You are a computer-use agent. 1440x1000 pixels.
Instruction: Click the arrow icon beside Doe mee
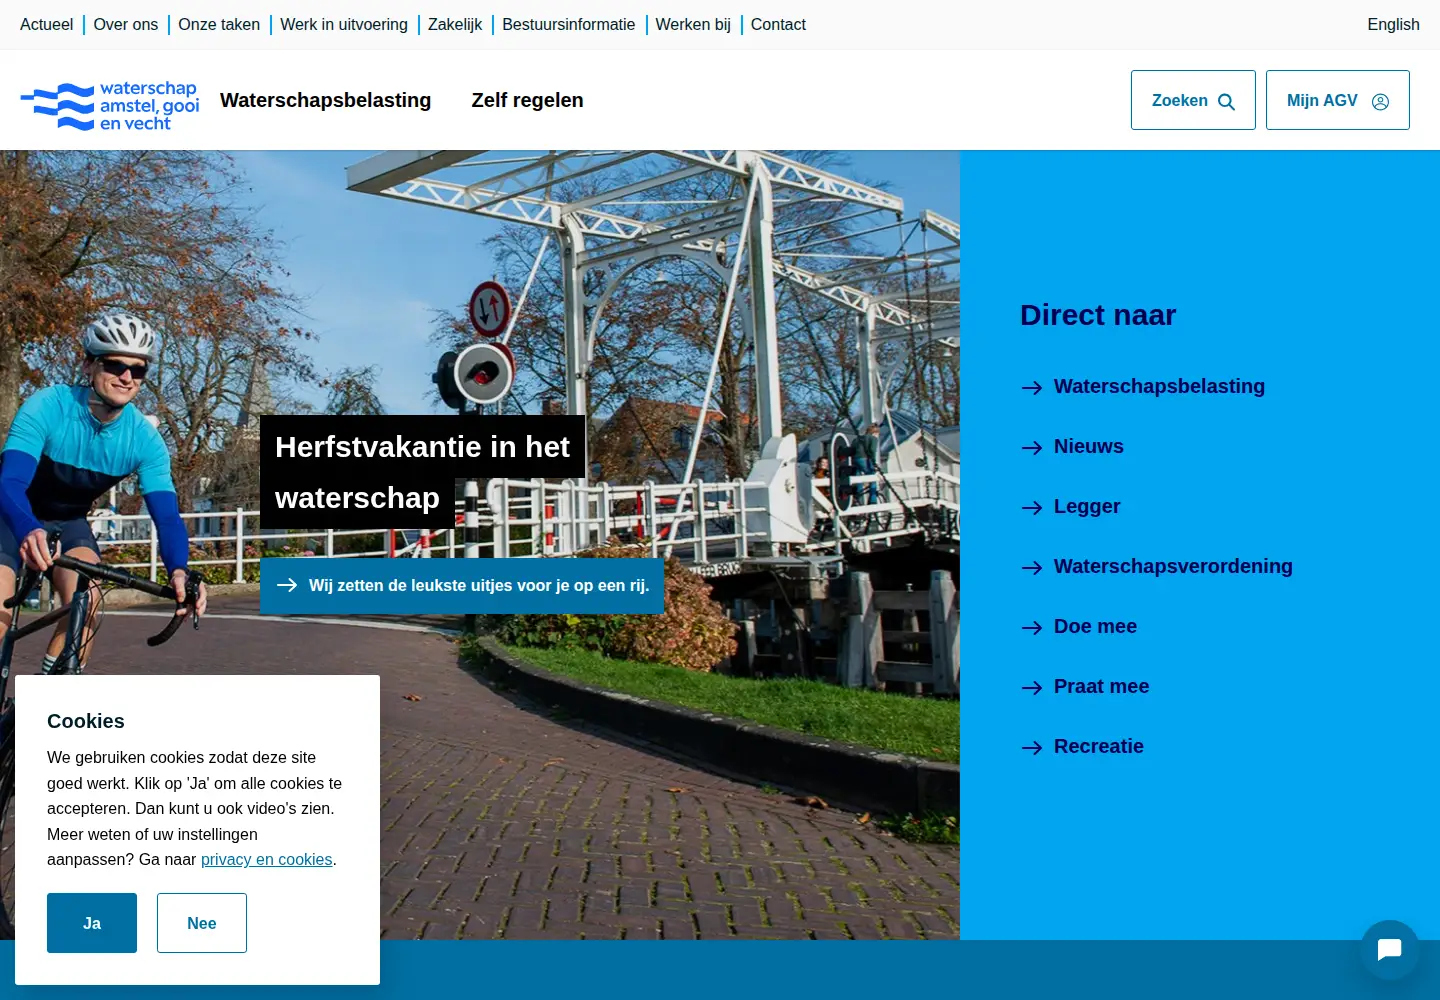1032,628
